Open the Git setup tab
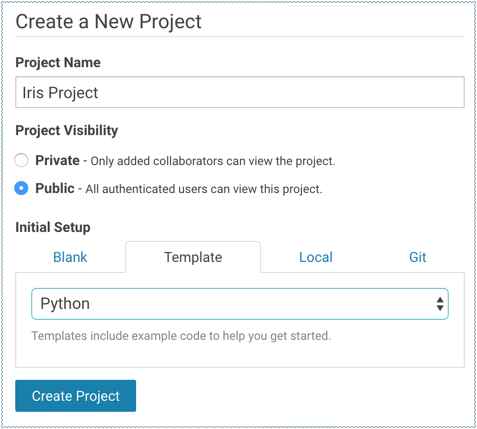477x429 pixels. tap(417, 257)
